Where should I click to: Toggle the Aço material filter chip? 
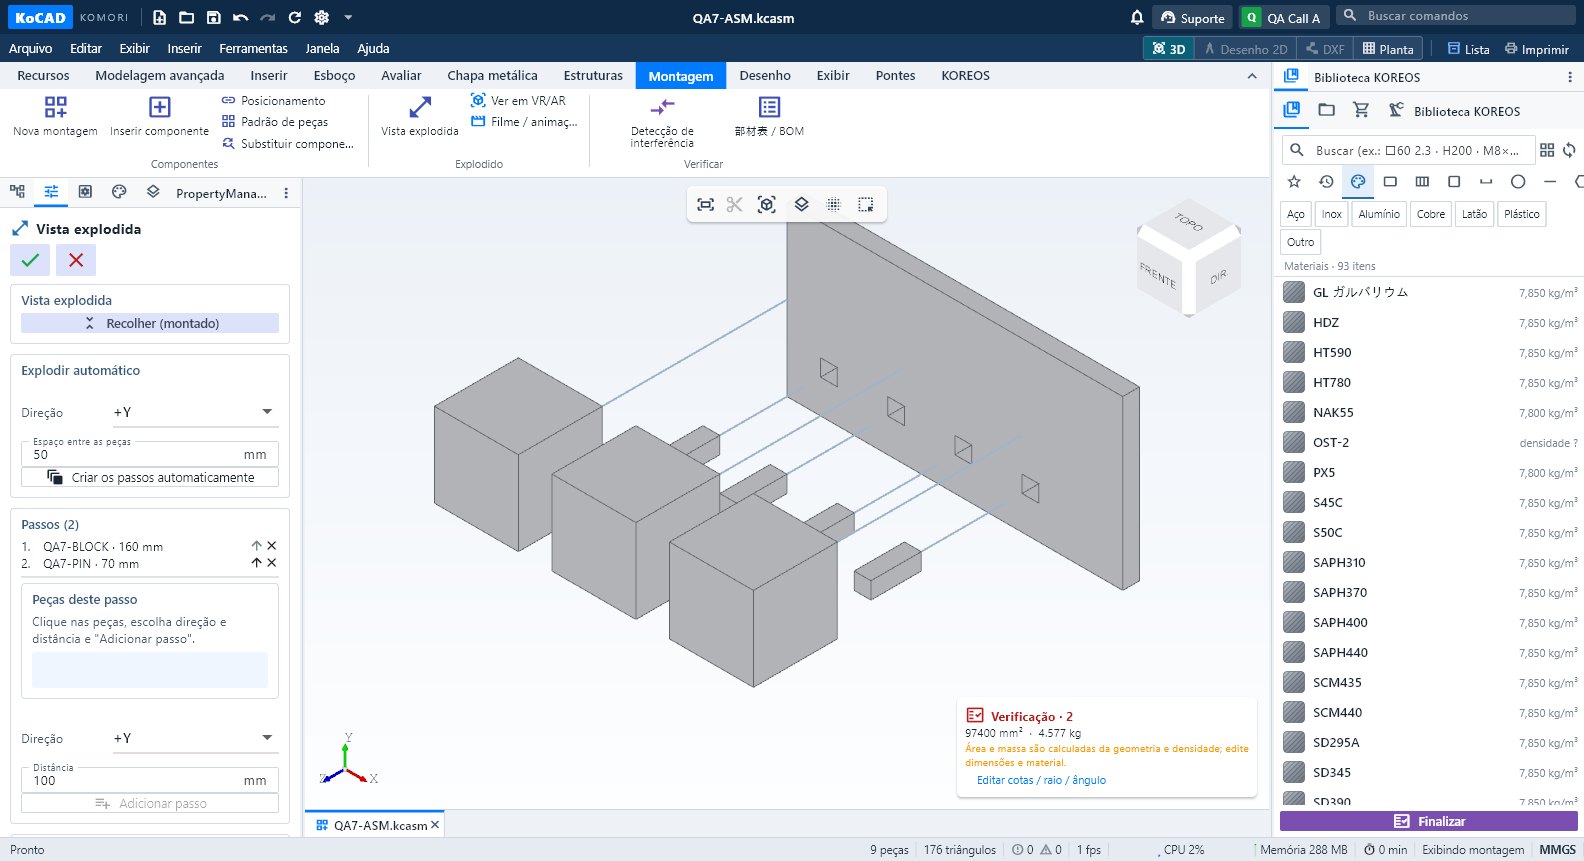[x=1296, y=214]
